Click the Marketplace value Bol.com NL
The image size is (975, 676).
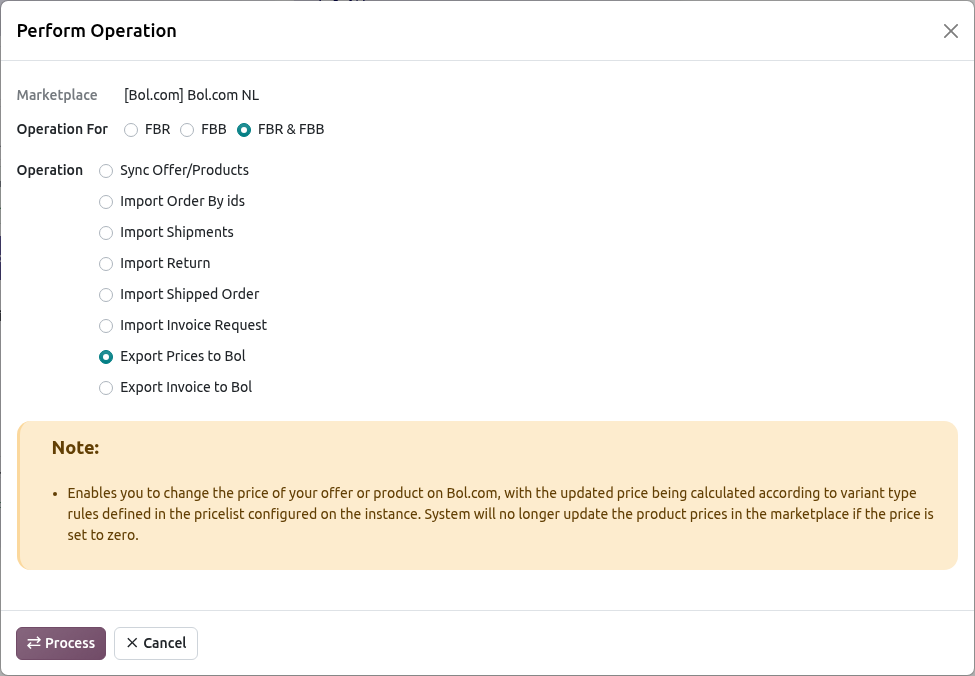coord(192,95)
